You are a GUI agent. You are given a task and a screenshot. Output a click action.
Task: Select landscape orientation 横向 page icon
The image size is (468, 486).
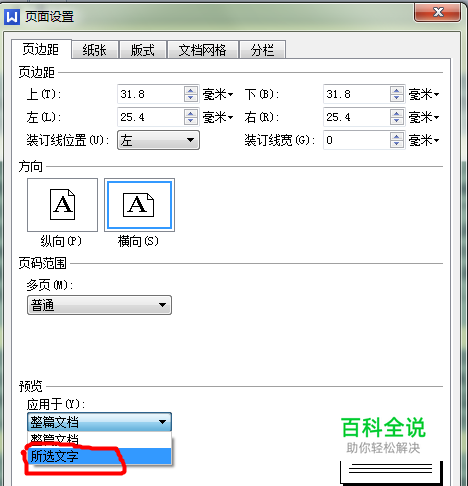139,205
